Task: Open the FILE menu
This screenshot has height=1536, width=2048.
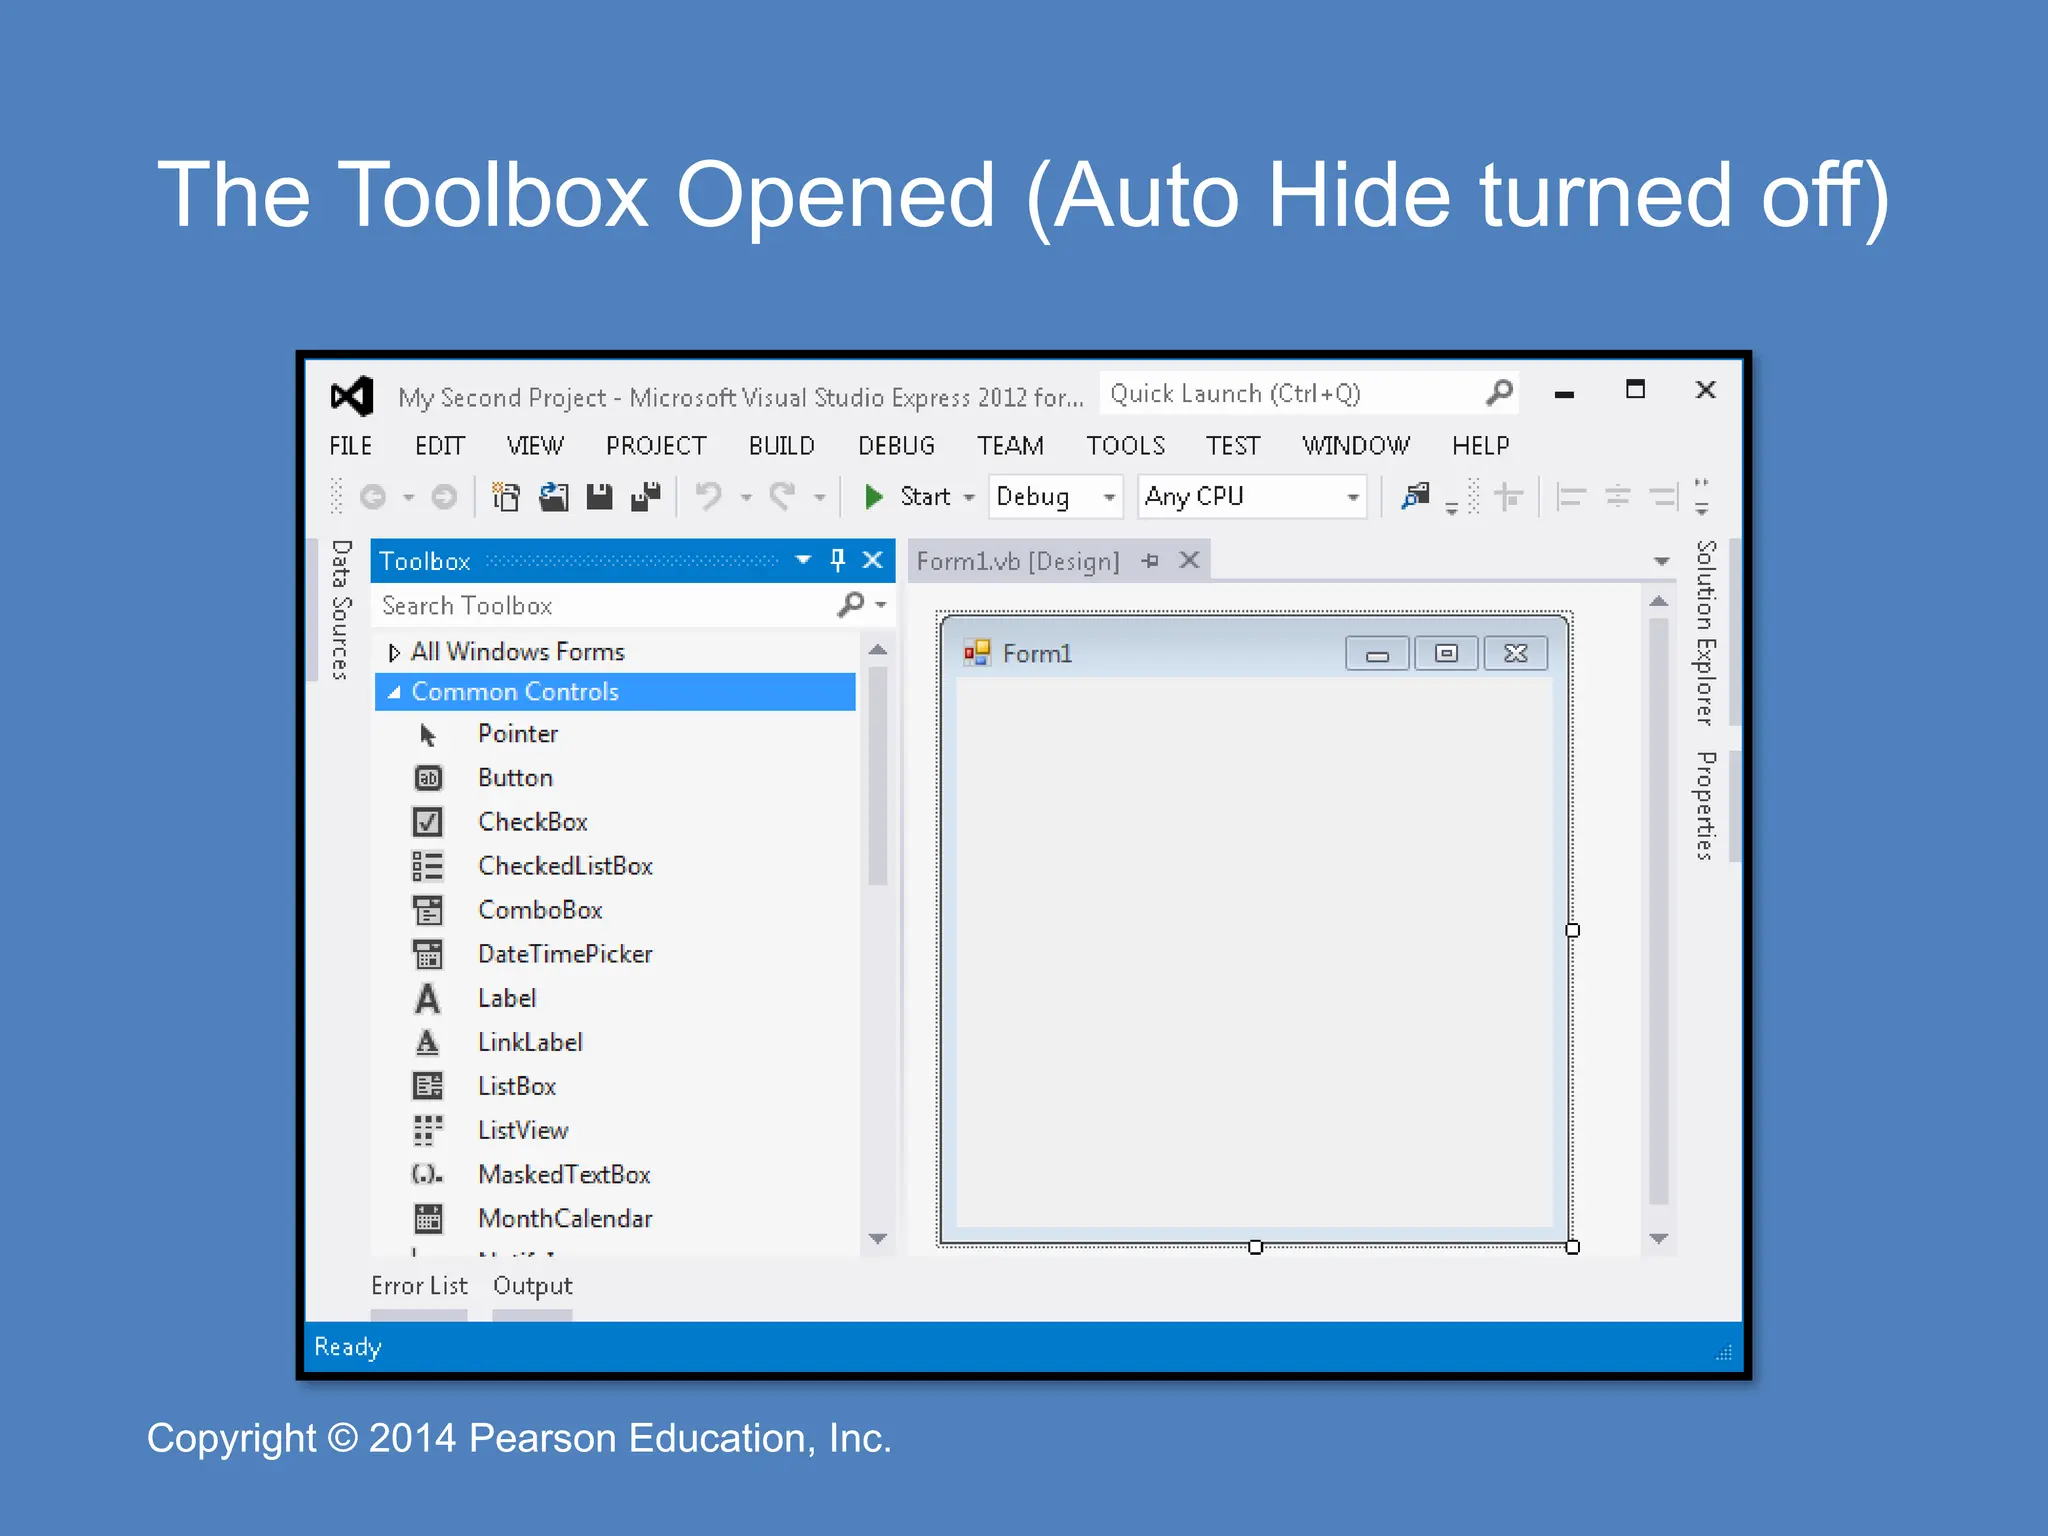Action: point(351,446)
